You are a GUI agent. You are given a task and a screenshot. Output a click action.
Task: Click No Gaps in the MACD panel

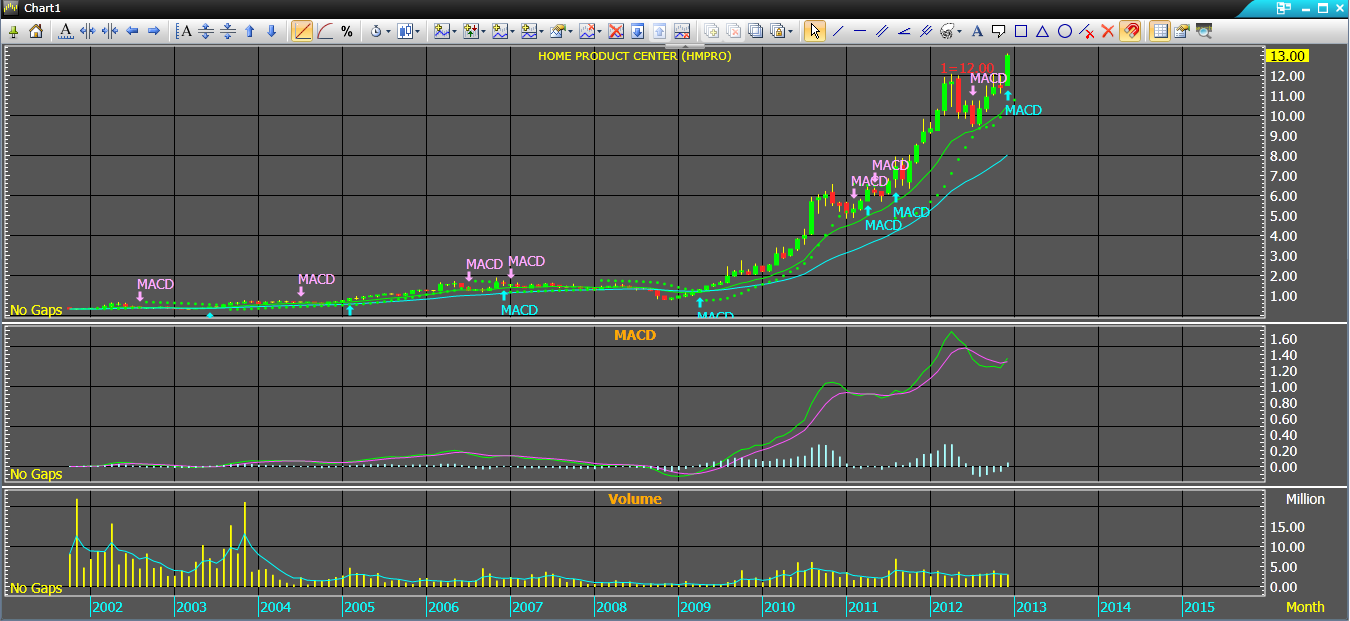coord(36,474)
